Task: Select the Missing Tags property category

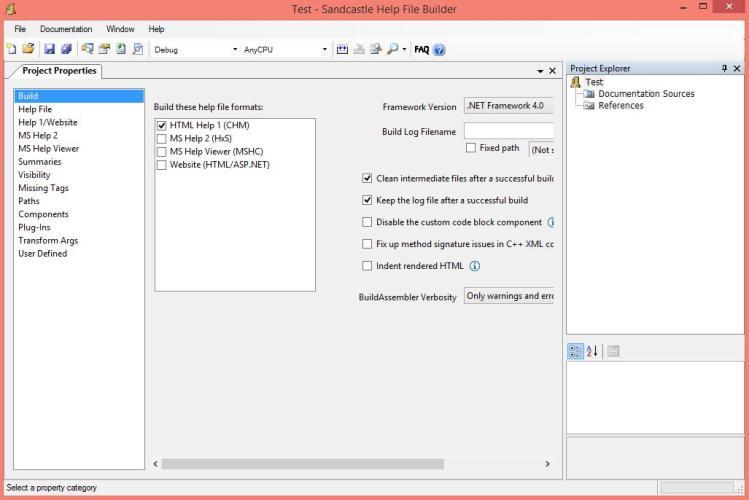Action: (x=43, y=188)
